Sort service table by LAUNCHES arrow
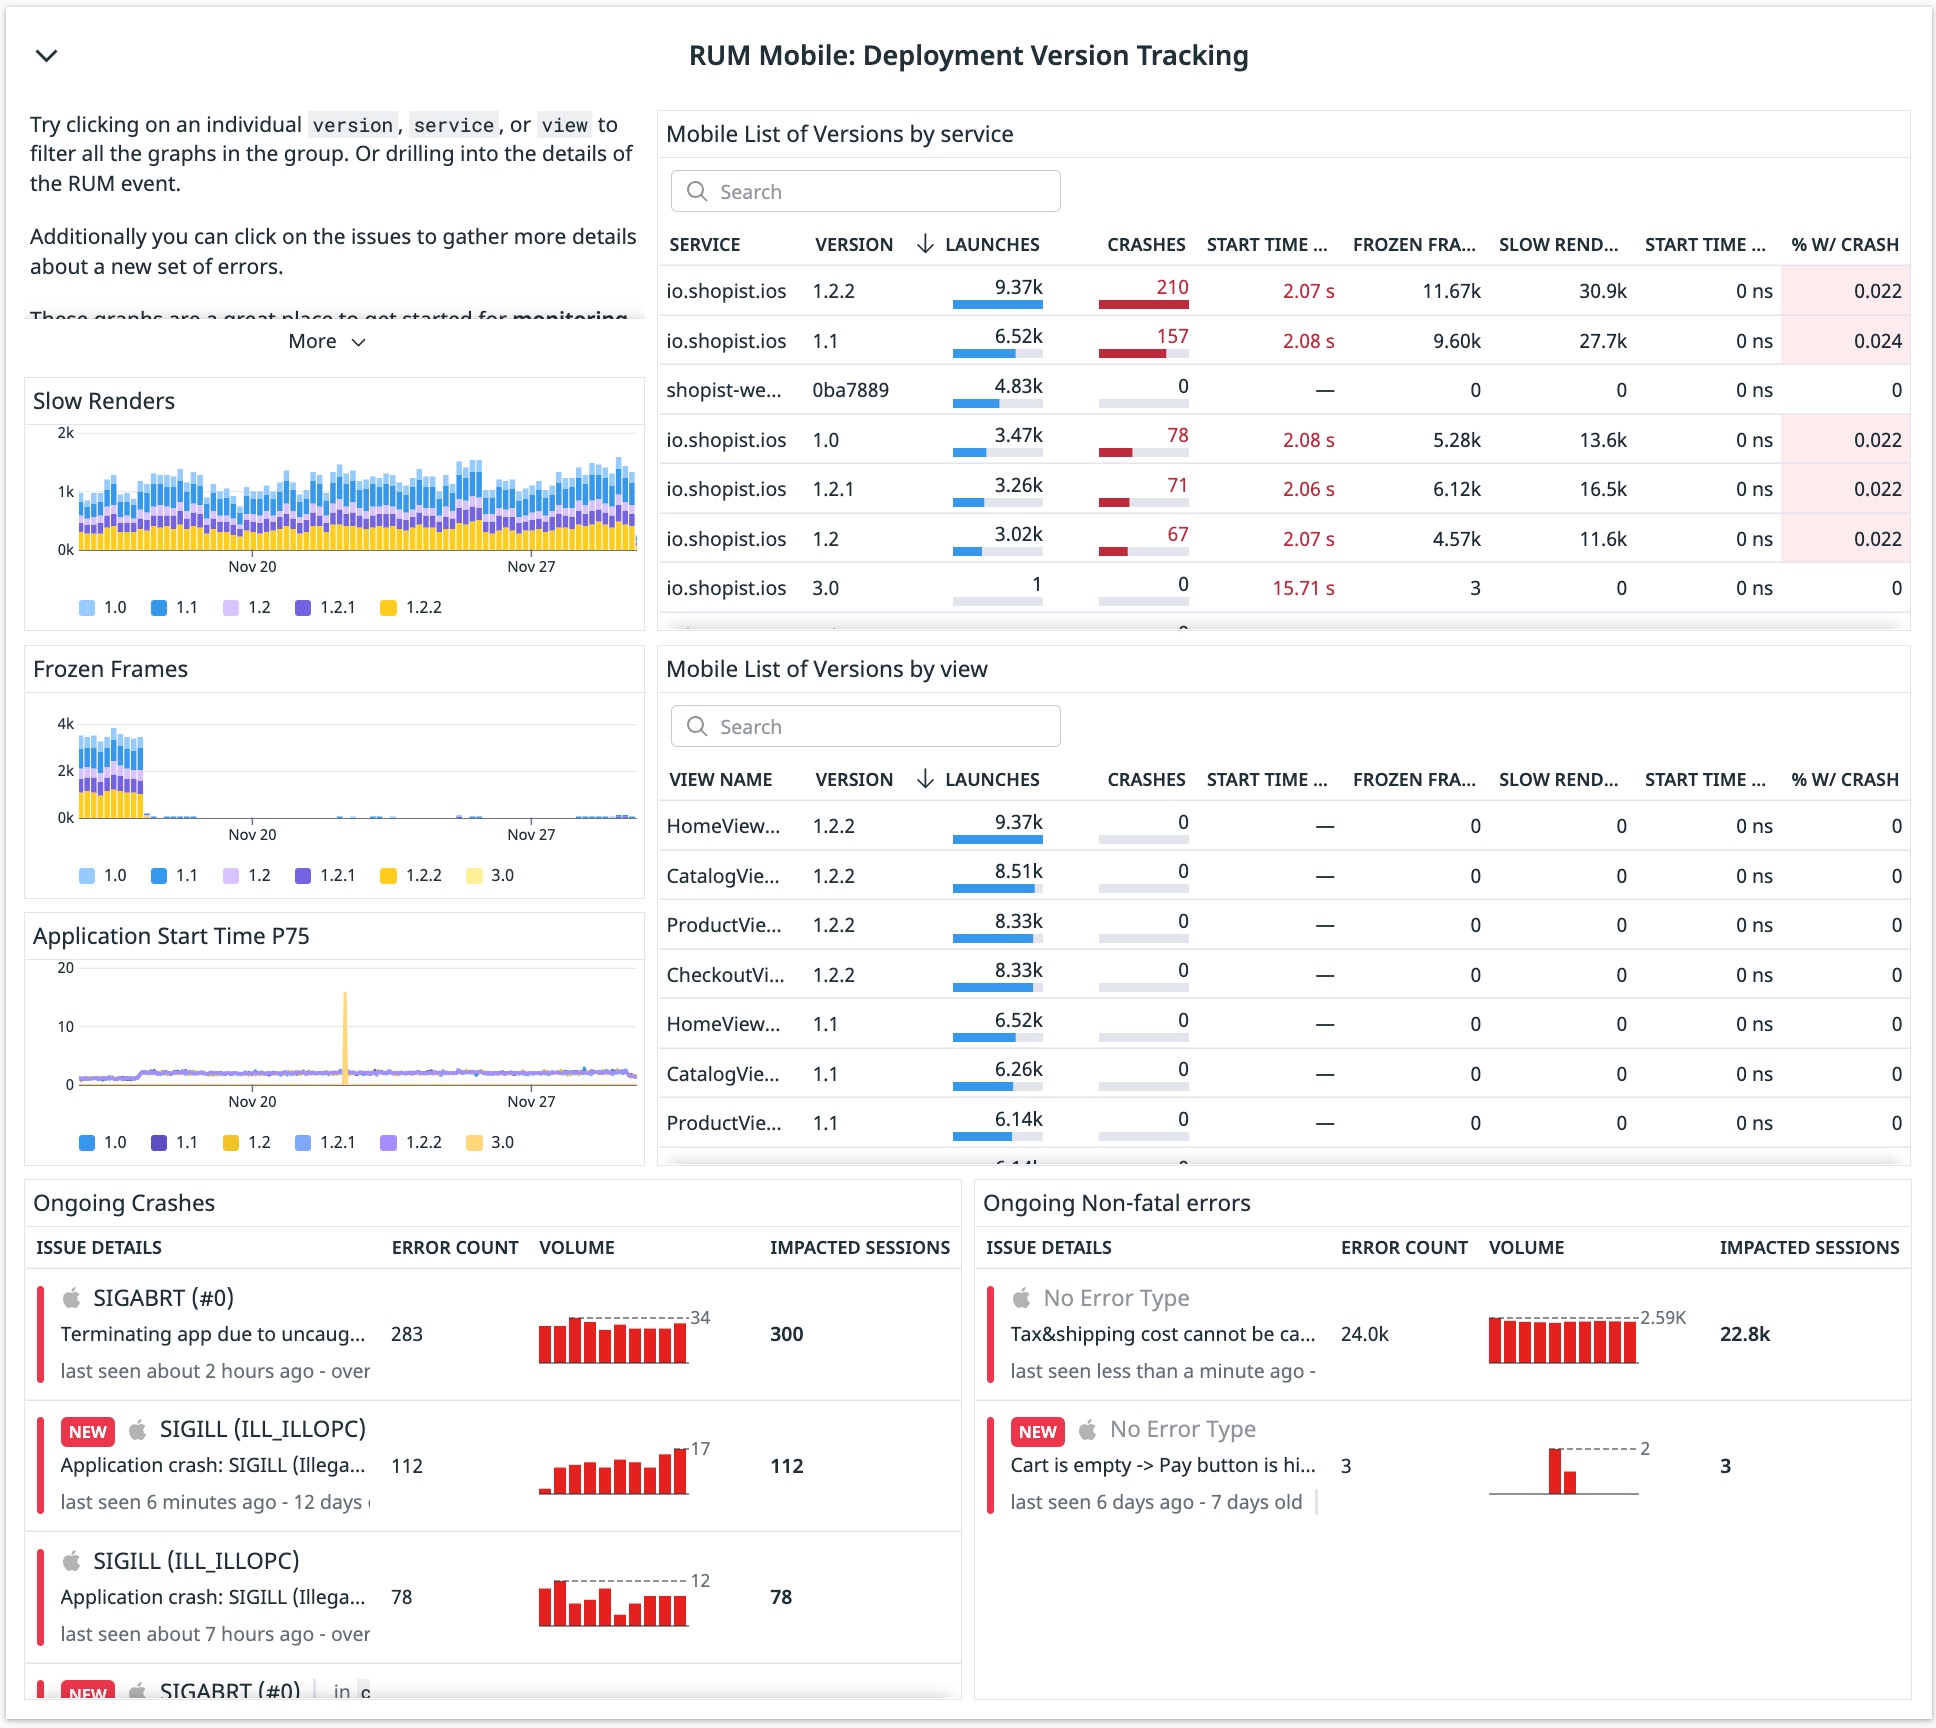1936x1728 pixels. point(925,244)
